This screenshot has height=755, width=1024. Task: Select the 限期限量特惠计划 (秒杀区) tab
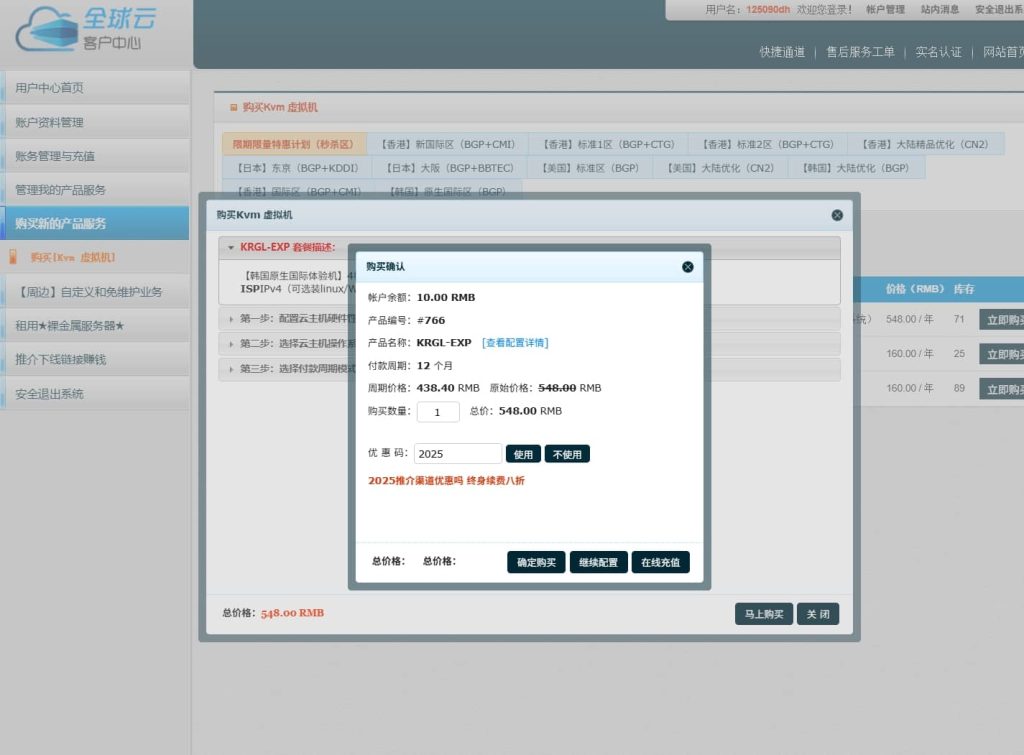[x=292, y=145]
